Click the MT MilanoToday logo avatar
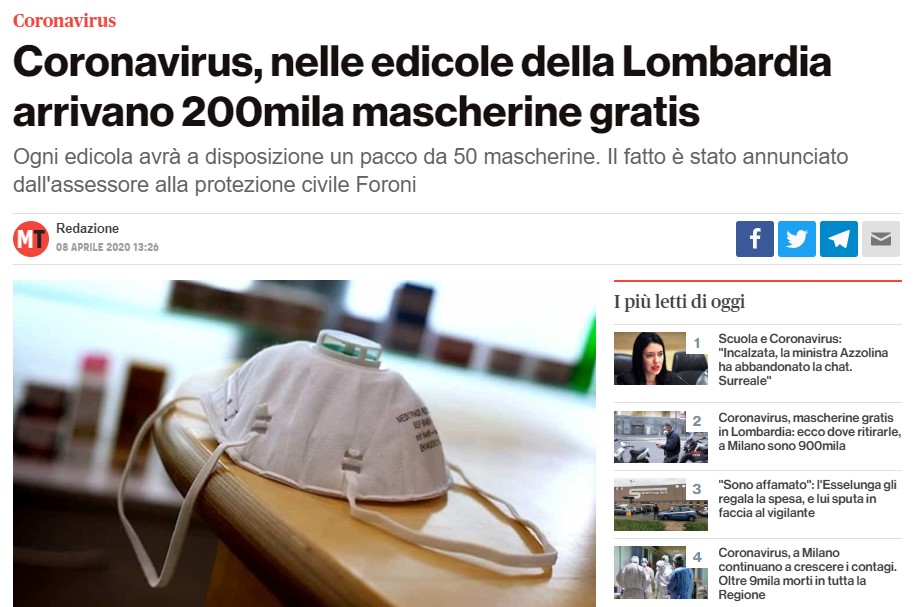This screenshot has width=915, height=607. tap(31, 239)
